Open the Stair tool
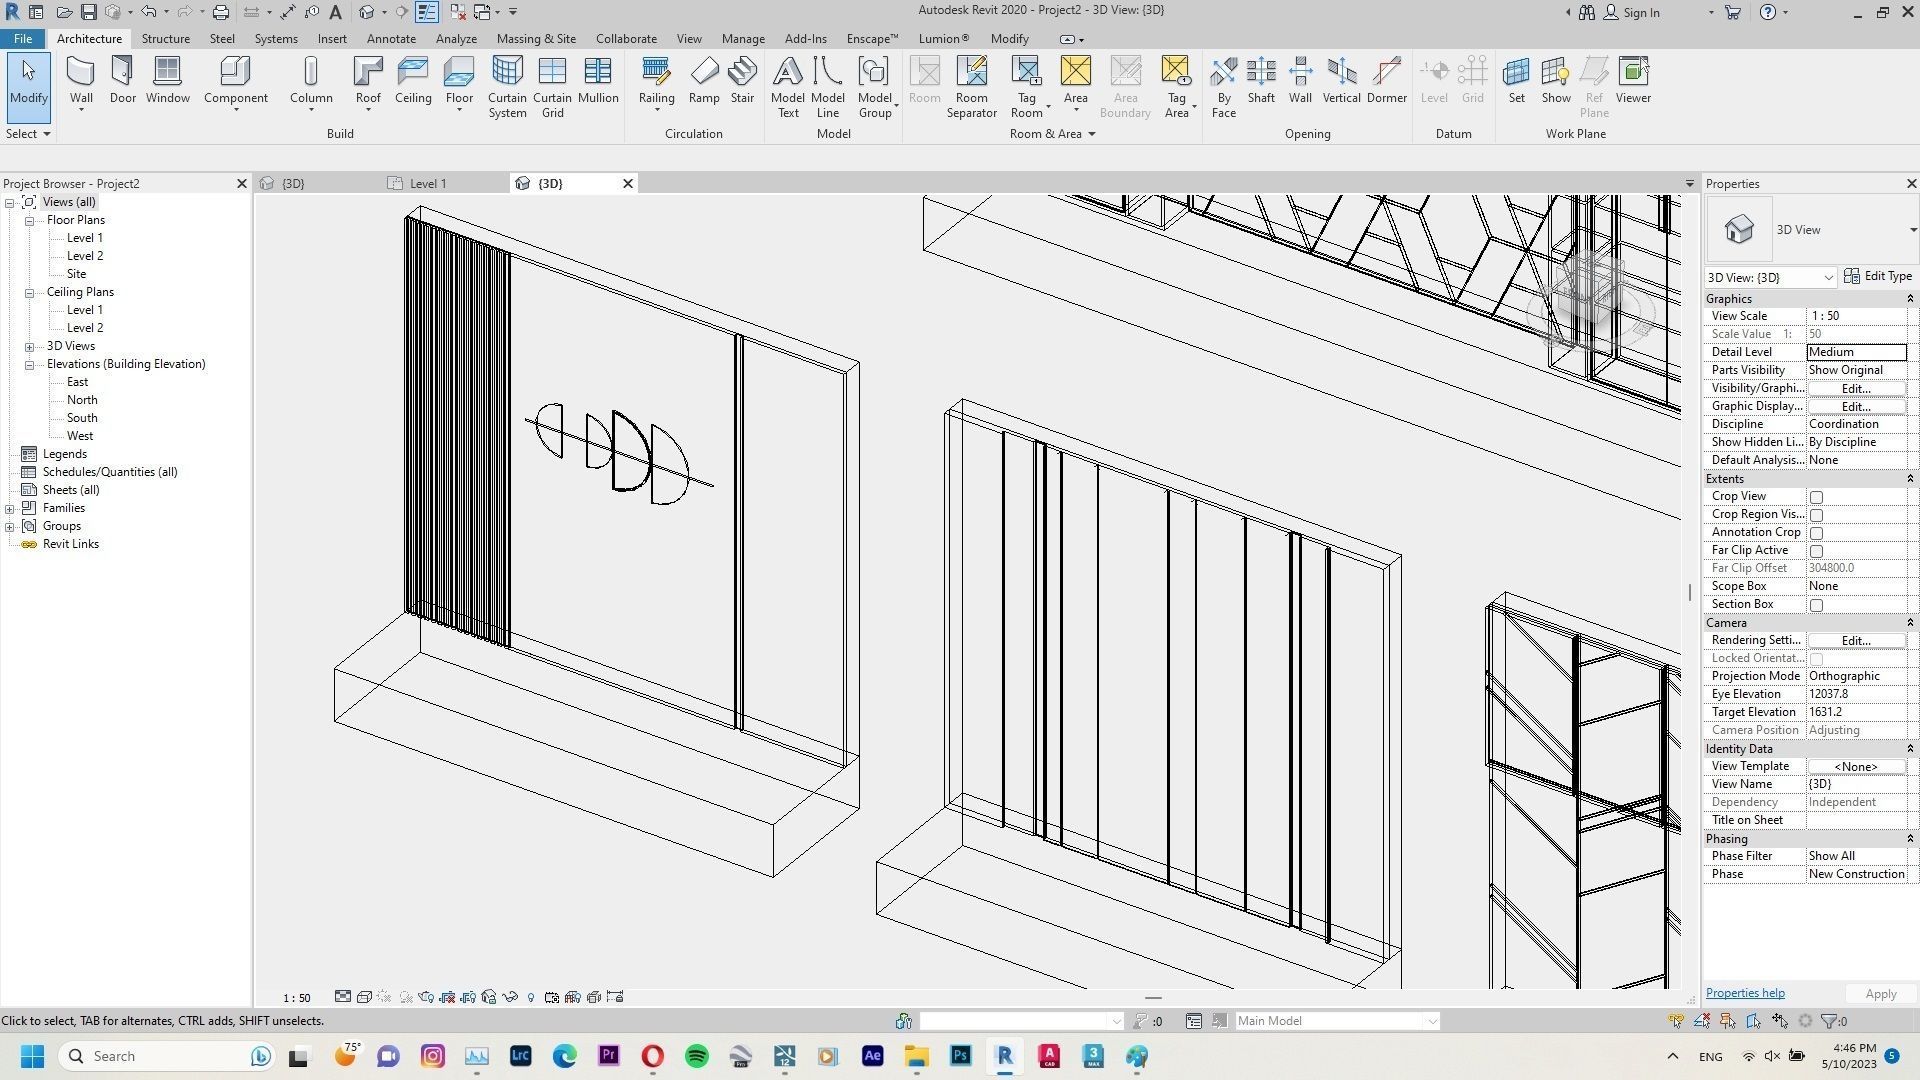The width and height of the screenshot is (1920, 1080). (x=742, y=80)
